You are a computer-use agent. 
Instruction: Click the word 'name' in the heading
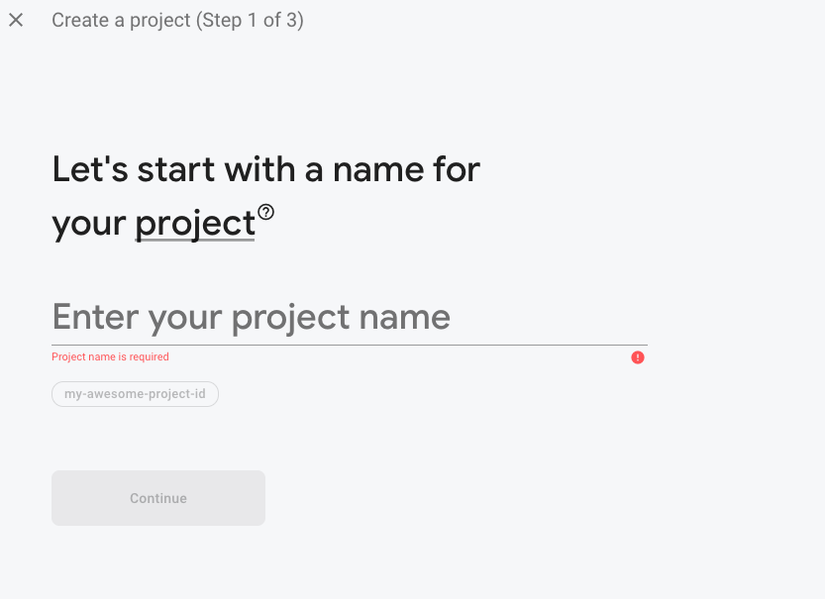(380, 169)
